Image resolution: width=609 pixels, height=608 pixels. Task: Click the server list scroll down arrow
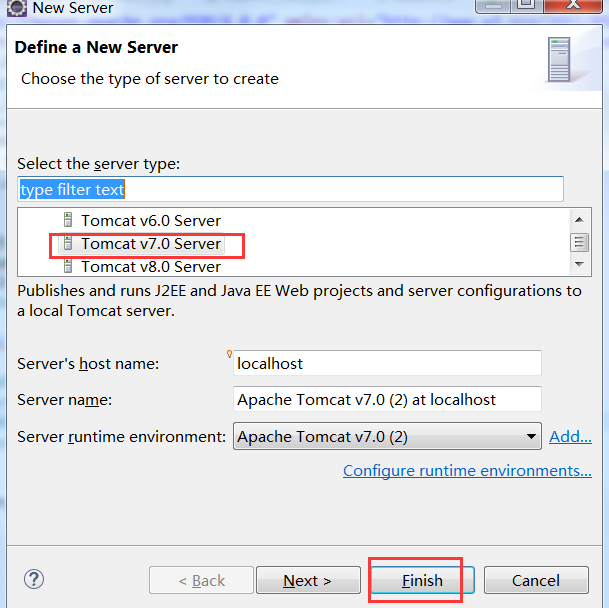pyautogui.click(x=579, y=264)
